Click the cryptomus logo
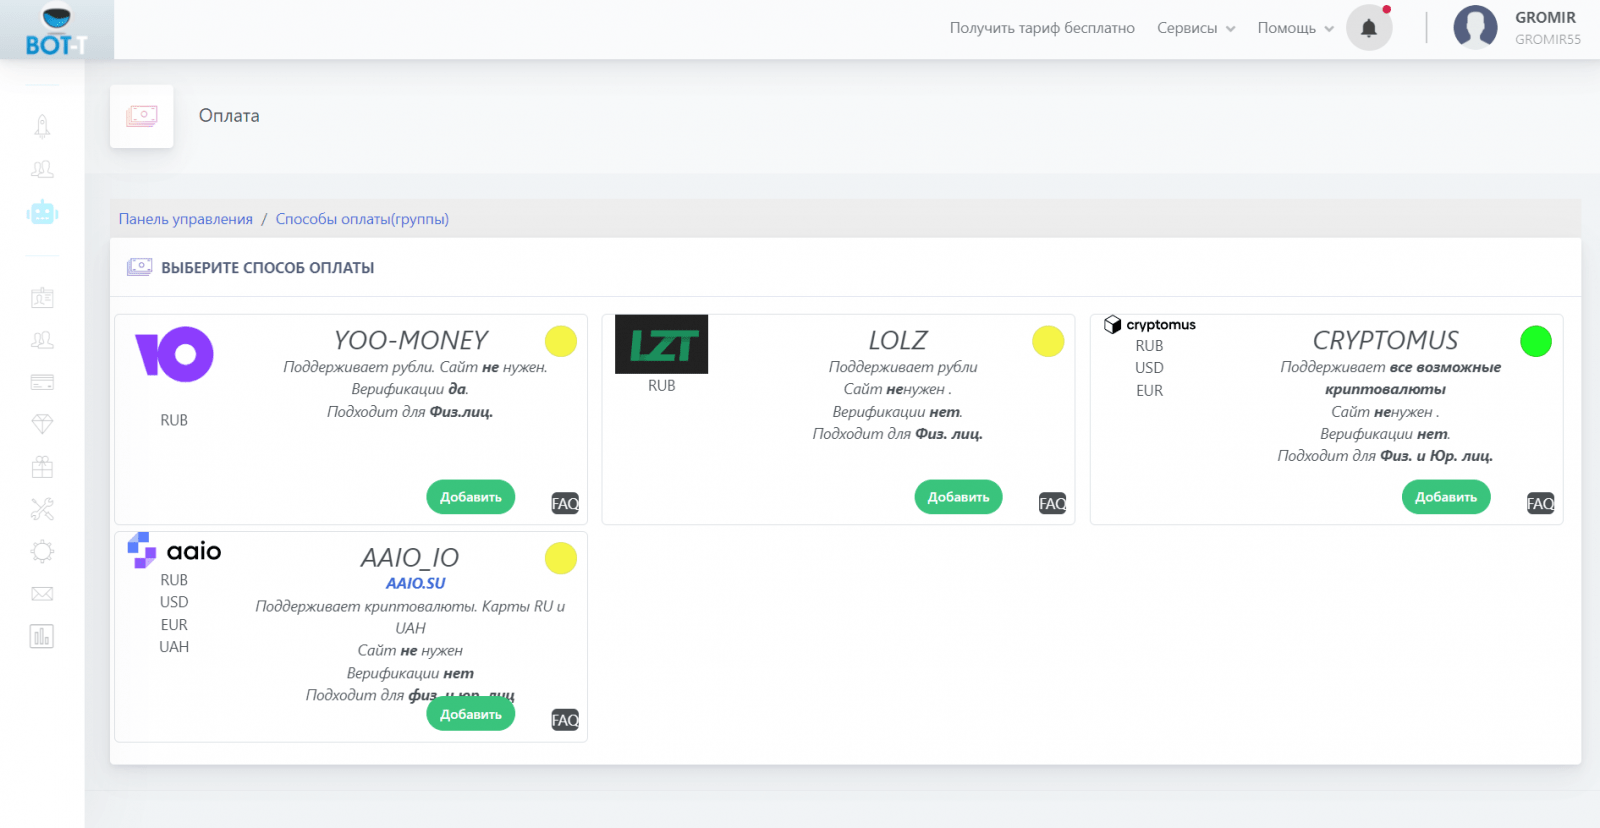1600x828 pixels. pyautogui.click(x=1150, y=325)
